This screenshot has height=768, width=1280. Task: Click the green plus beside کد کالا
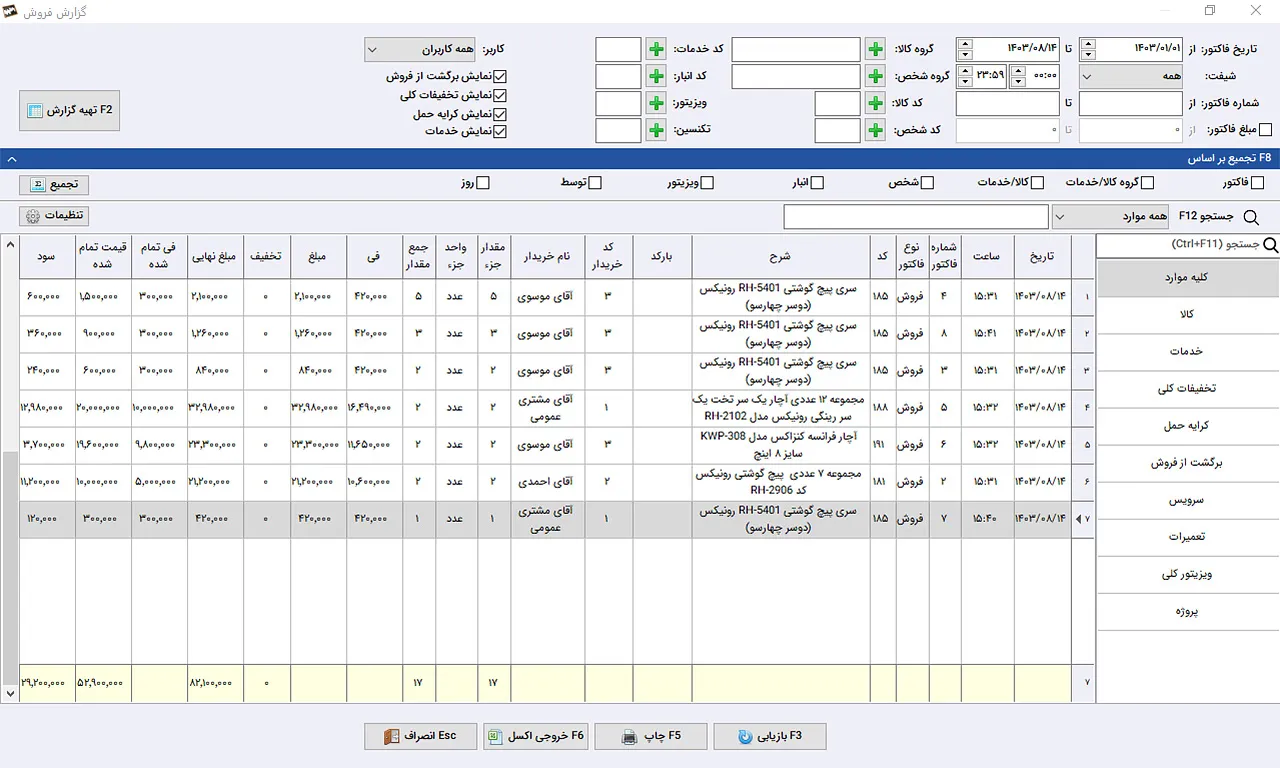point(875,103)
